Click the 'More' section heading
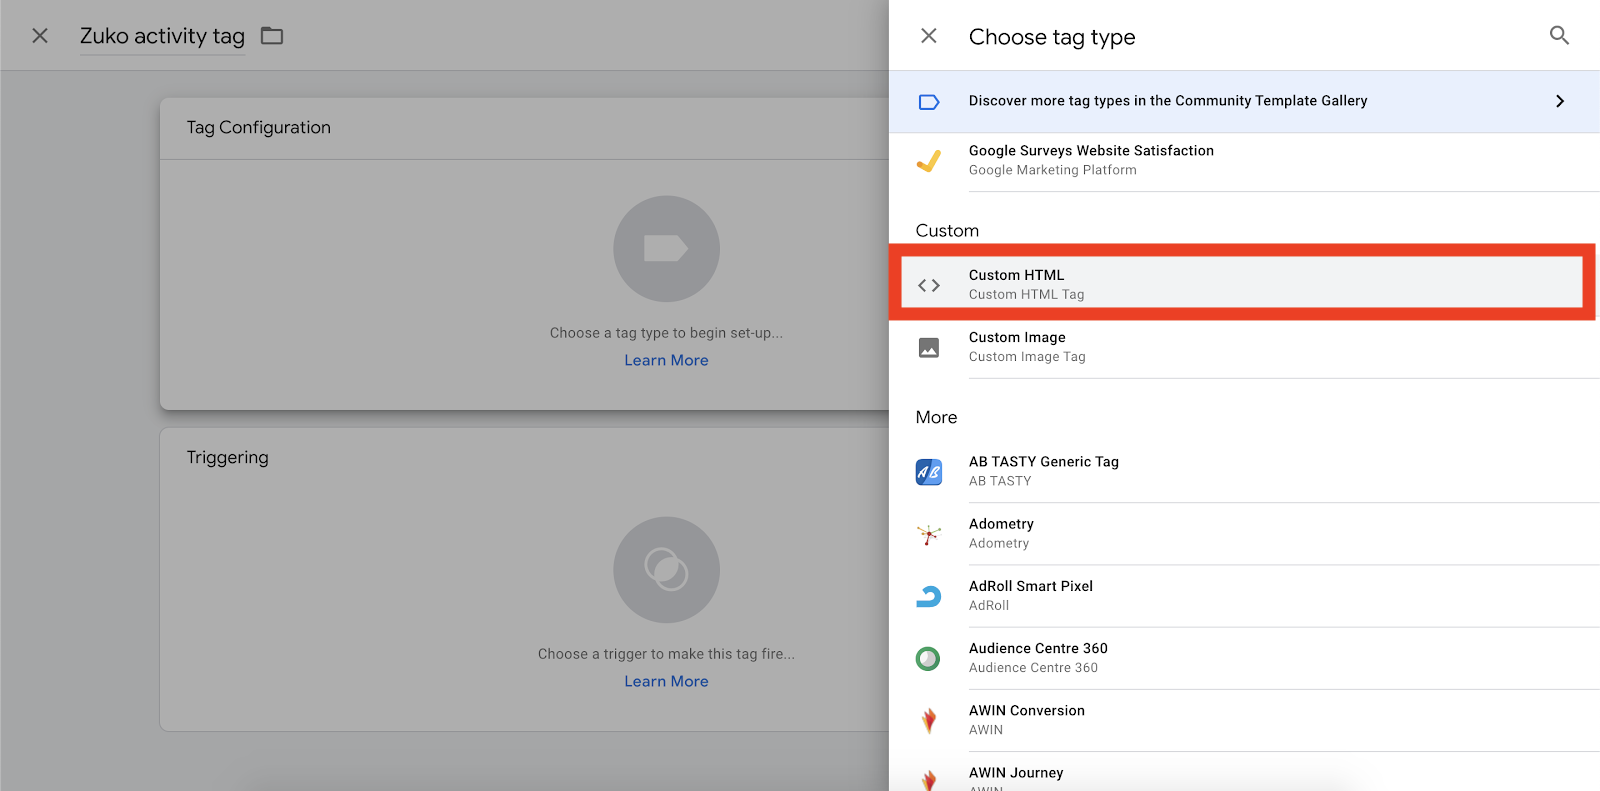This screenshot has width=1600, height=791. (936, 417)
